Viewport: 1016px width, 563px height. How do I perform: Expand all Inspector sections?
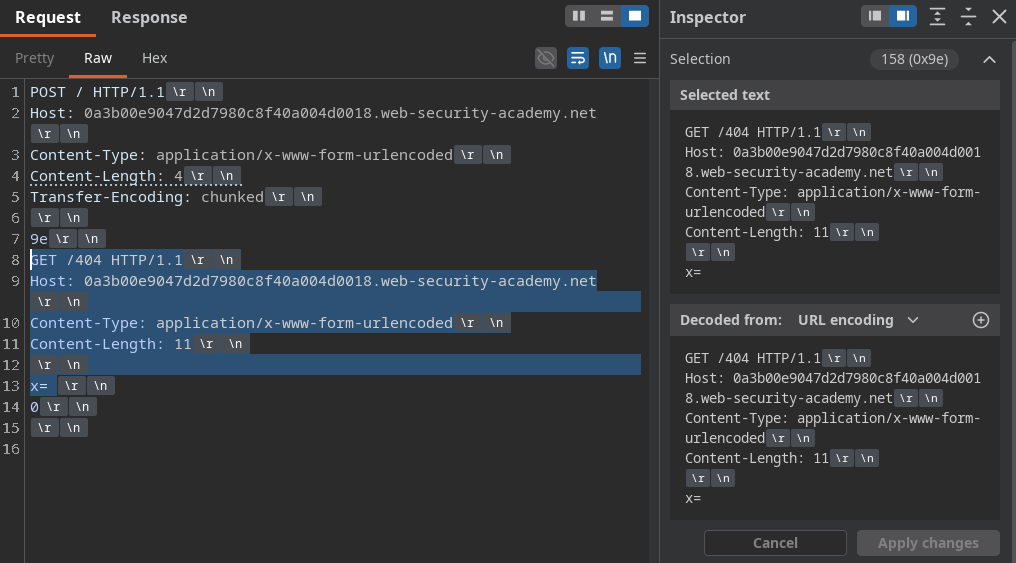point(937,16)
